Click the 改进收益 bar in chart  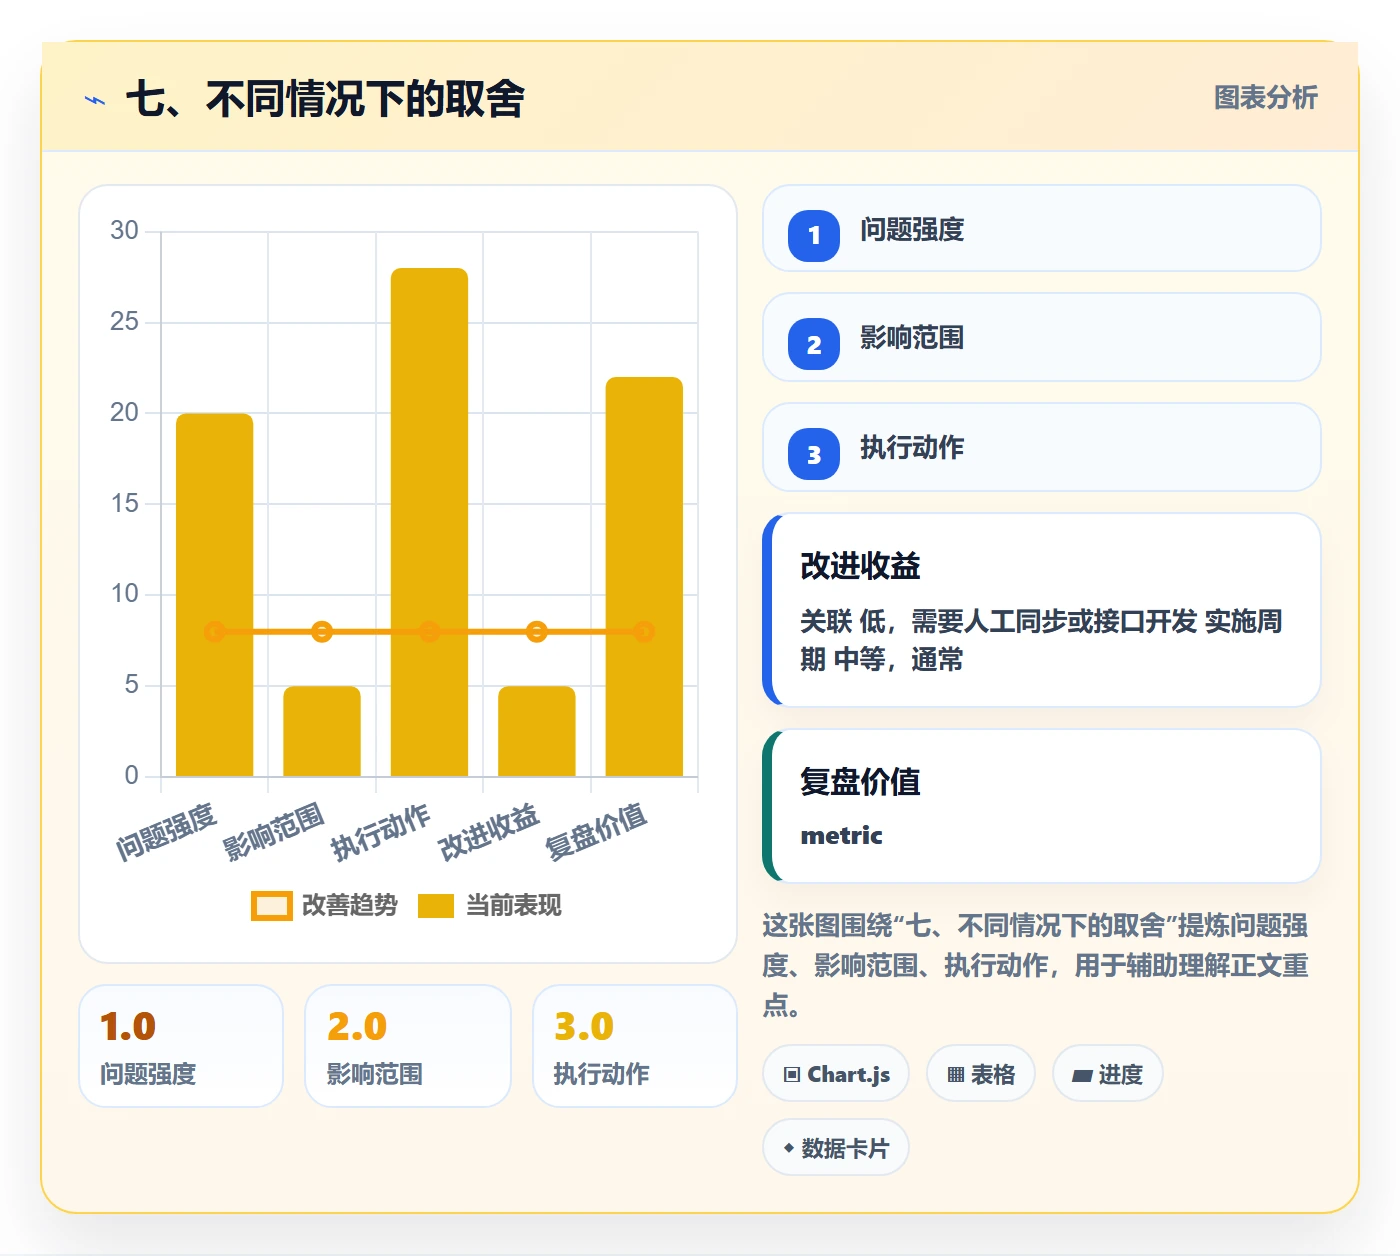click(537, 731)
